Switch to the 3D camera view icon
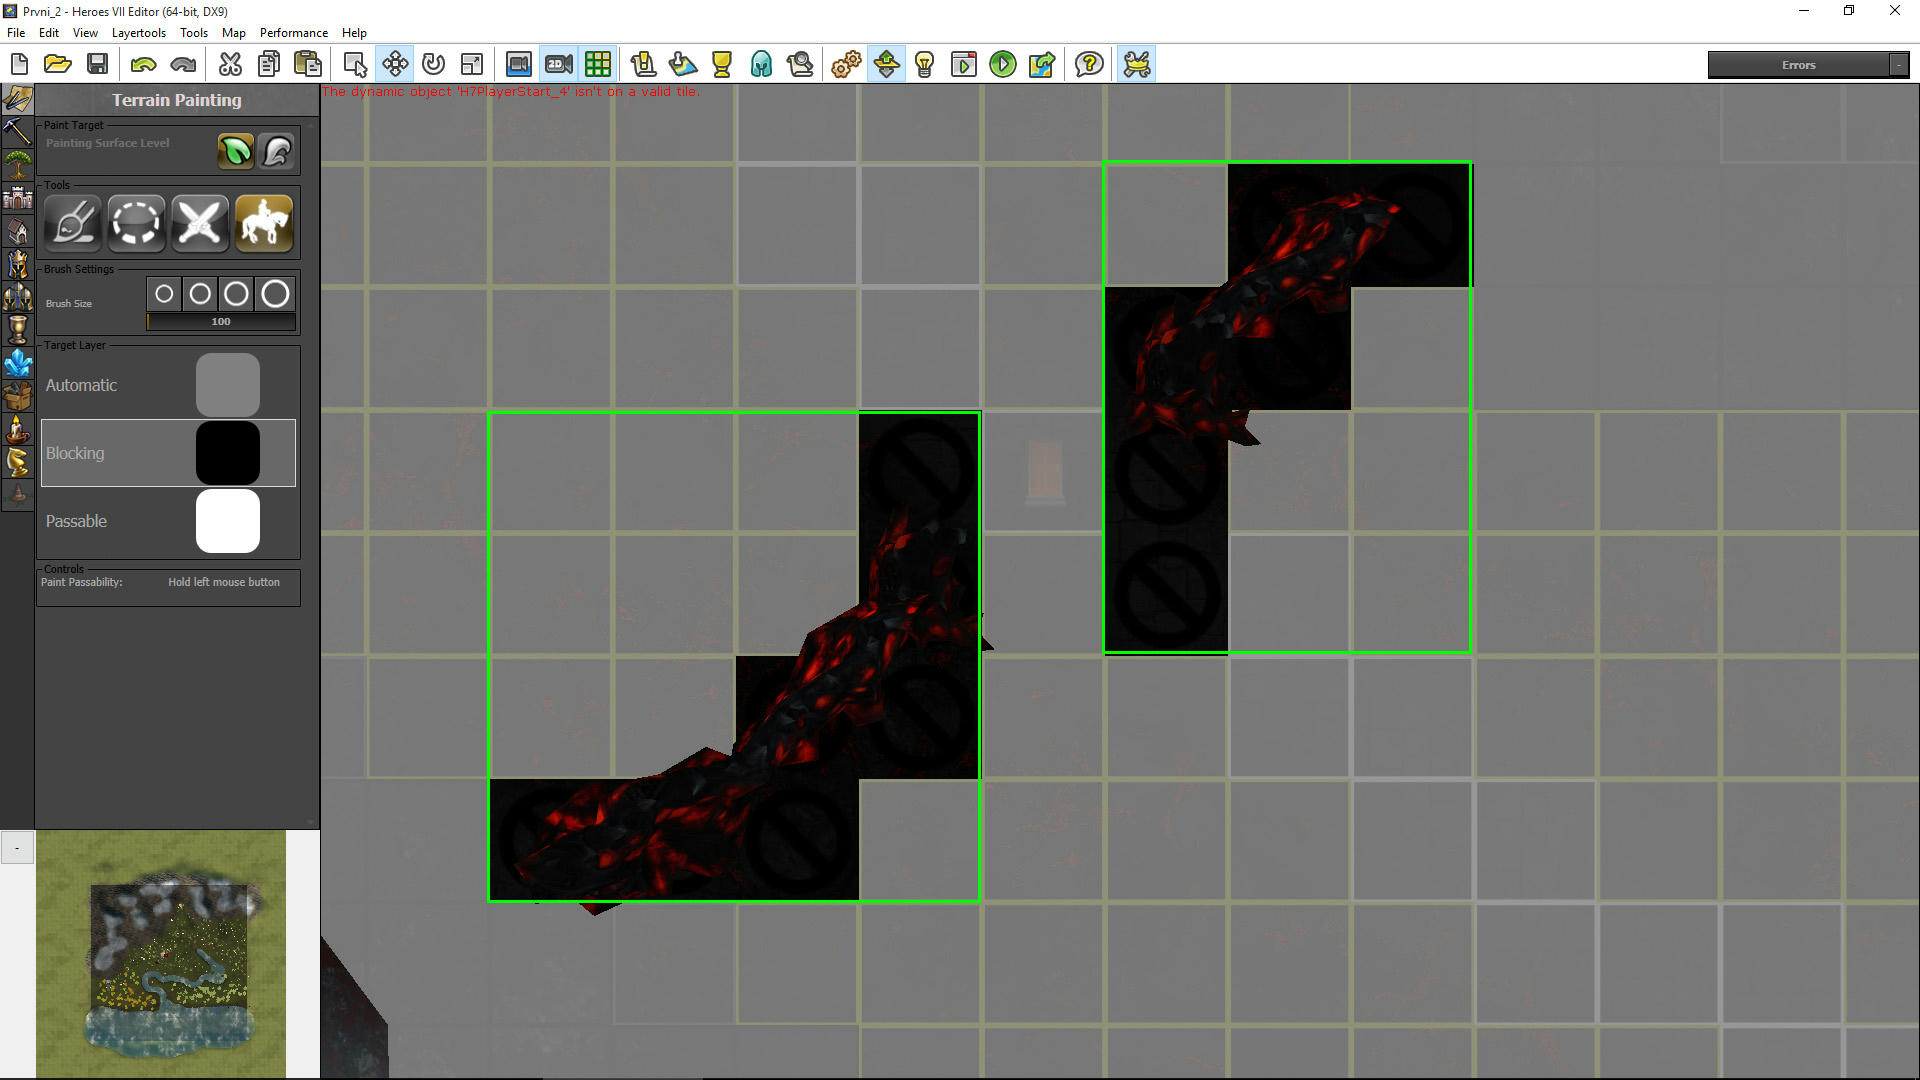1920x1080 pixels. click(519, 65)
